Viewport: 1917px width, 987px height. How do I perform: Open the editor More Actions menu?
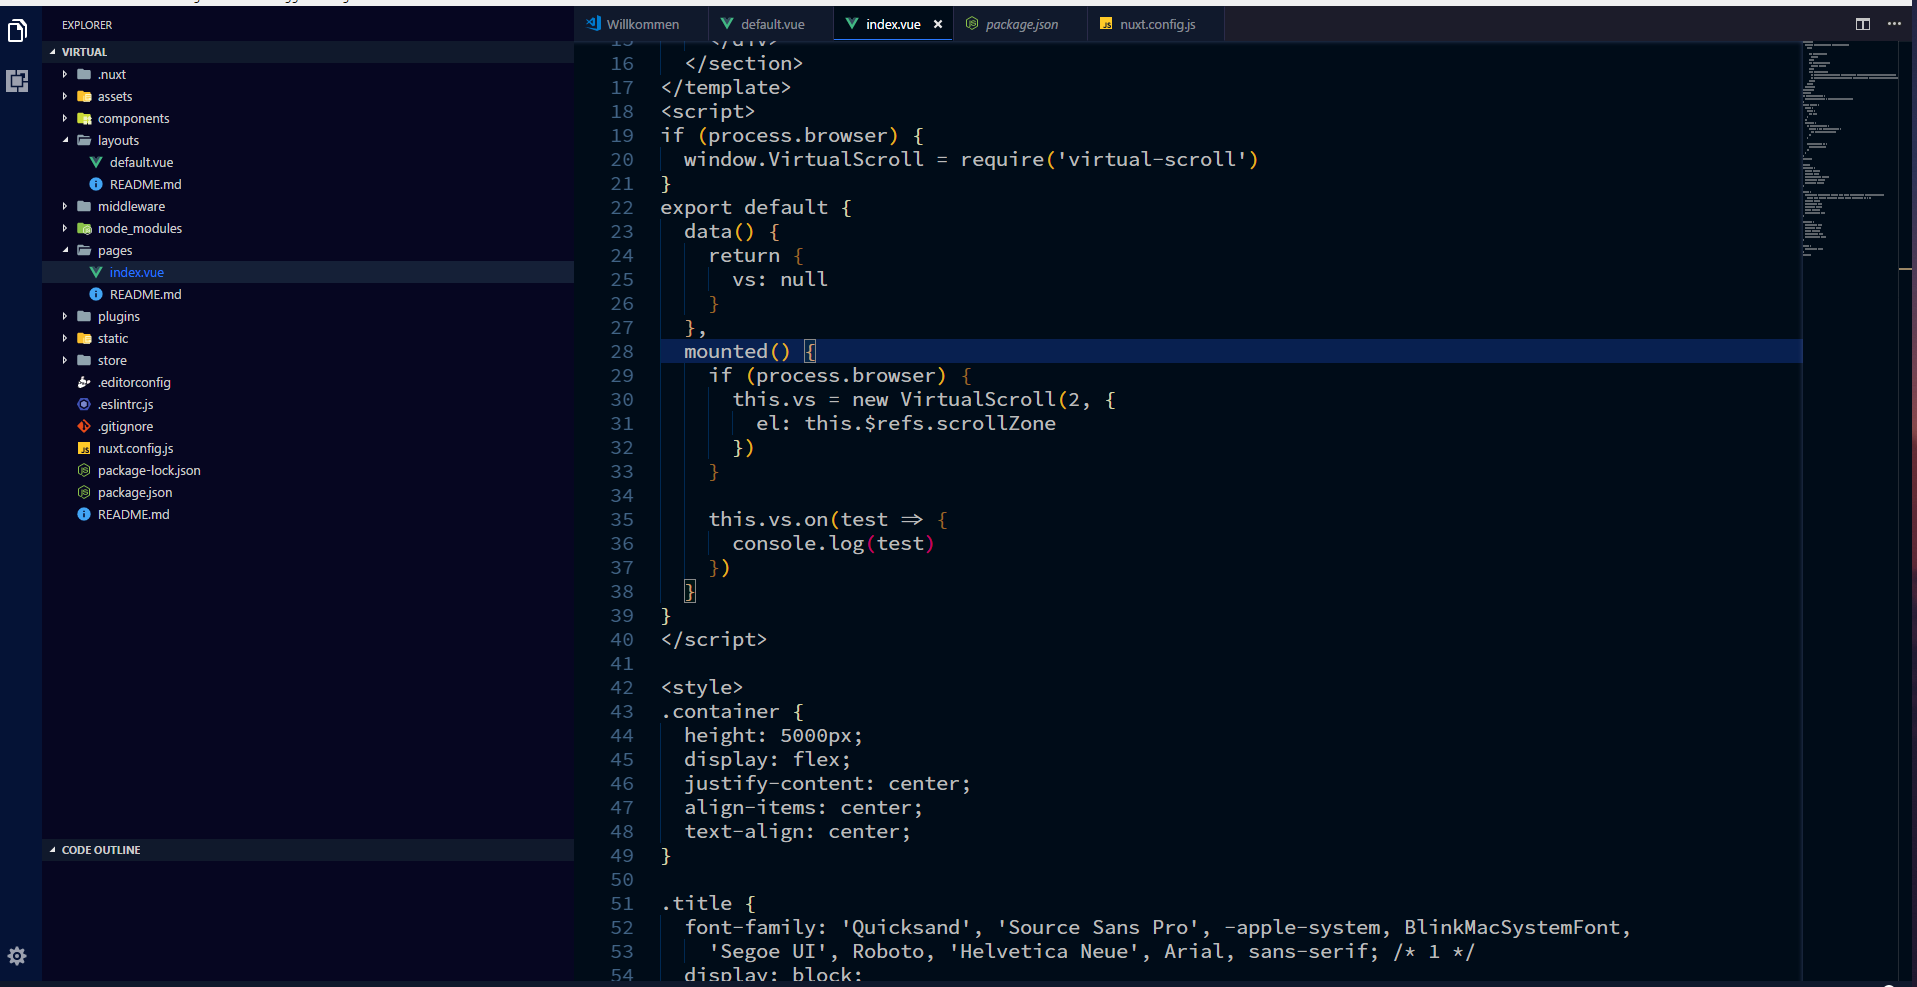1894,24
